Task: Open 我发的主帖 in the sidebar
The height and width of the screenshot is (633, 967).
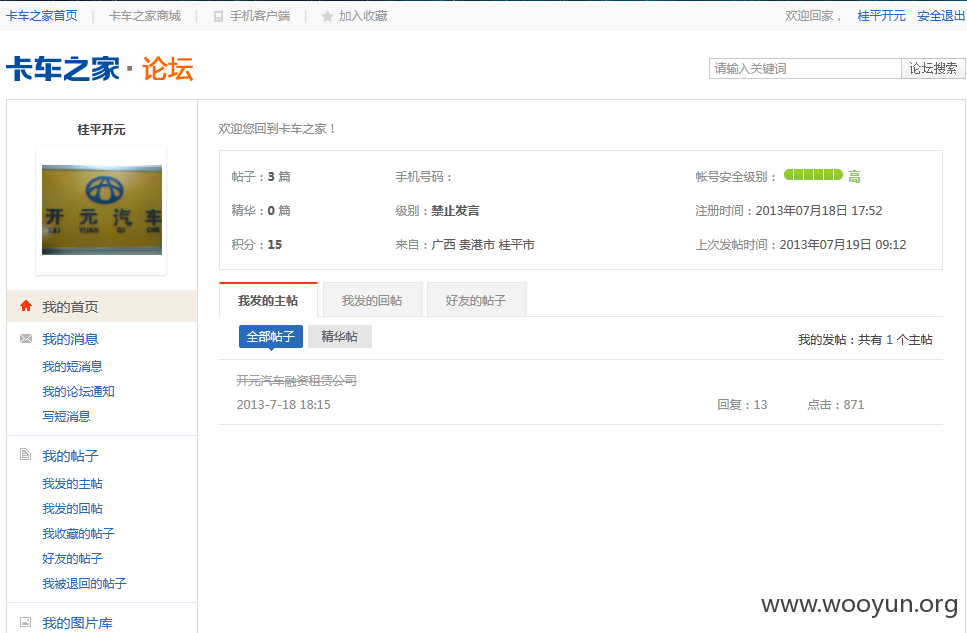Action: [72, 484]
